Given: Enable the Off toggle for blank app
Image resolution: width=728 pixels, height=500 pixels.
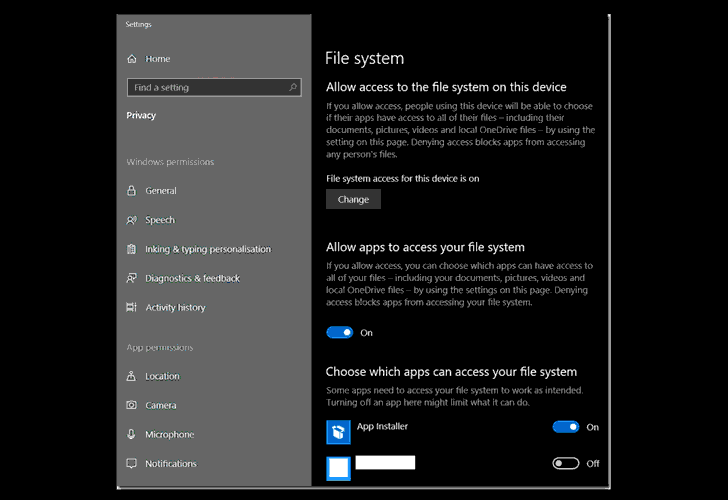Looking at the screenshot, I should (566, 463).
